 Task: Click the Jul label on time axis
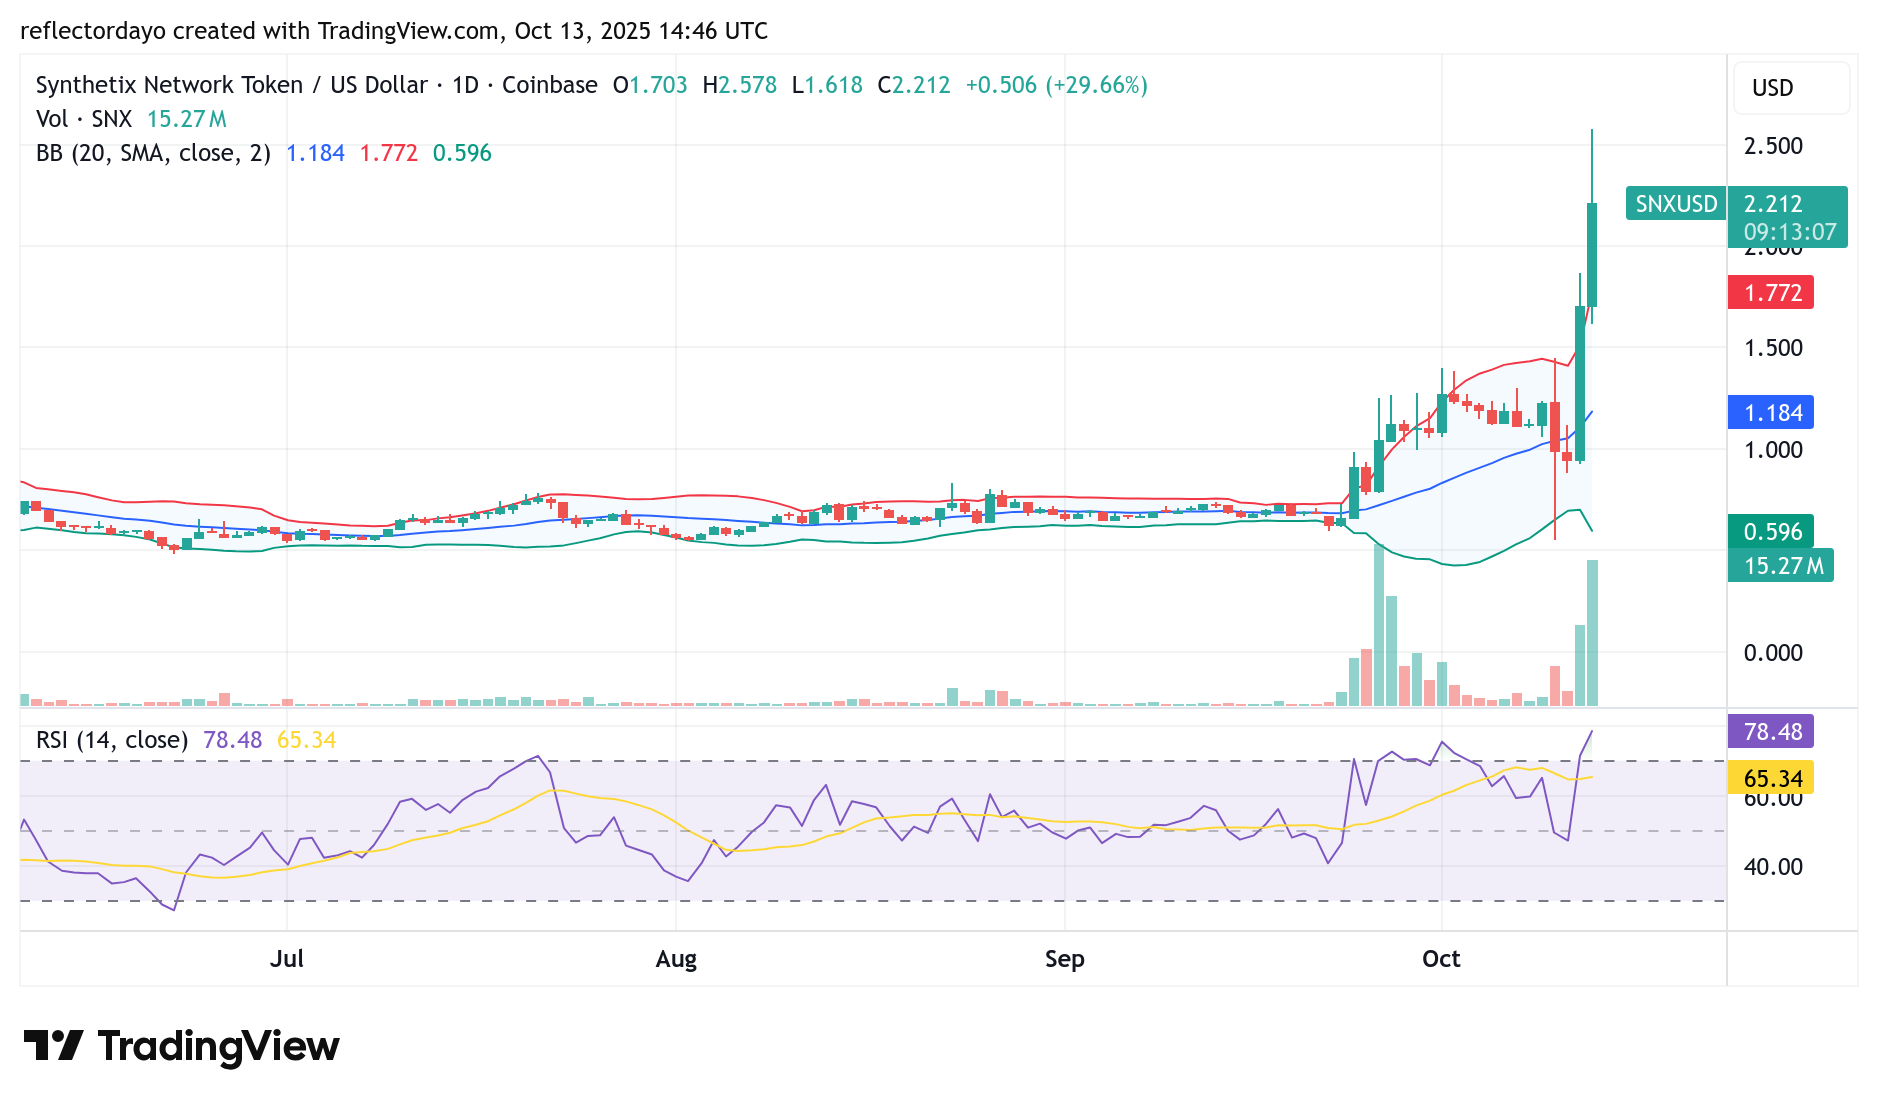pyautogui.click(x=287, y=959)
